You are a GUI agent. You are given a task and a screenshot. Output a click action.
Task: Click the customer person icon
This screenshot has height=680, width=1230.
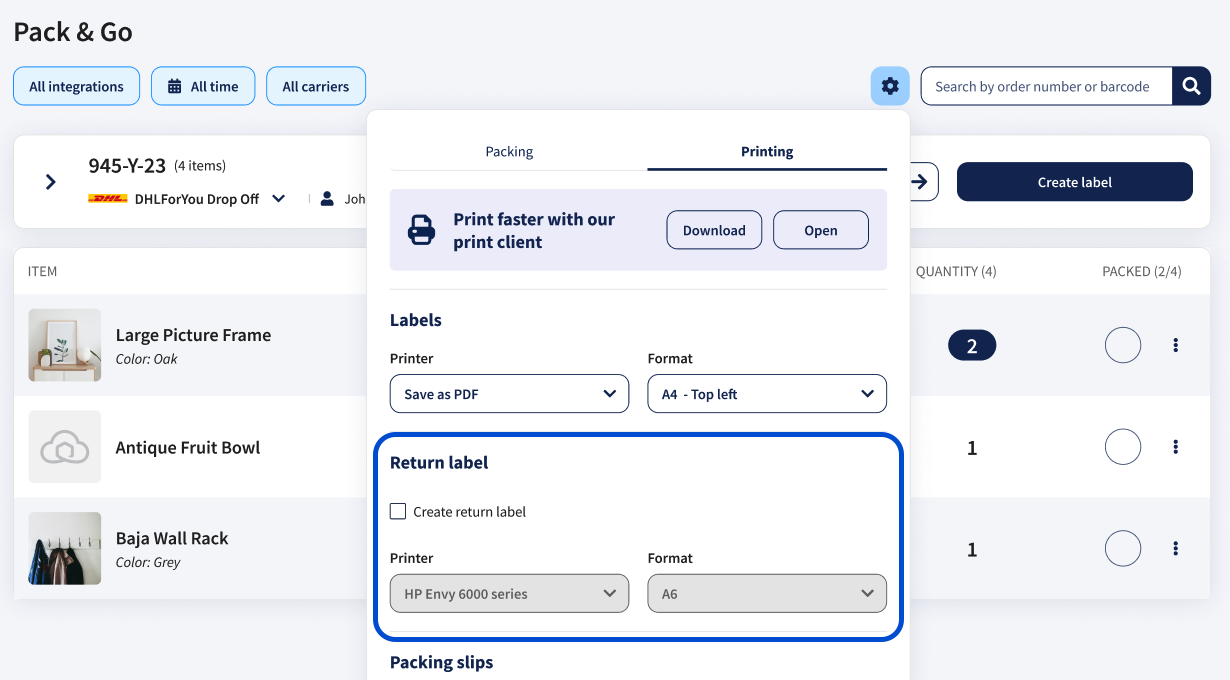click(327, 199)
